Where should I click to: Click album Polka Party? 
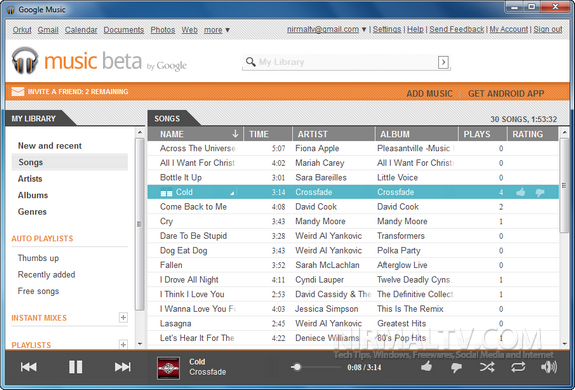[399, 250]
